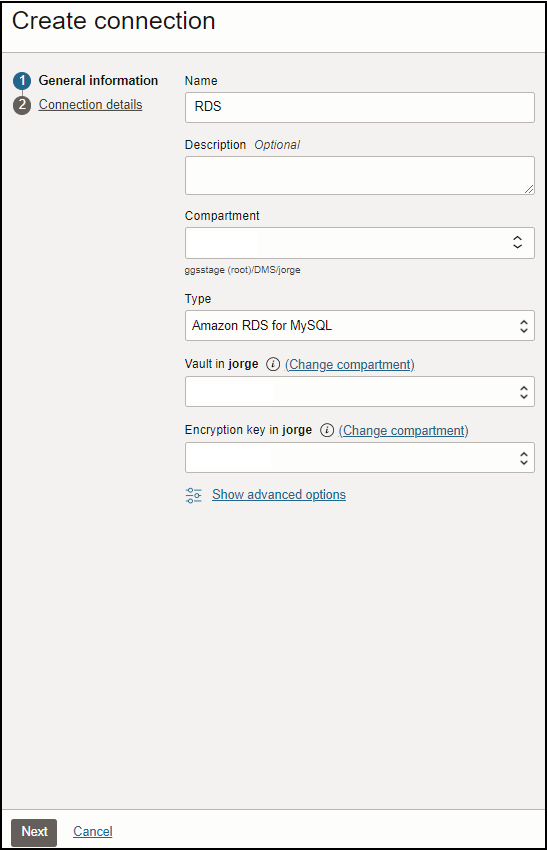Click Change compartment link next to Encryption key

point(403,430)
